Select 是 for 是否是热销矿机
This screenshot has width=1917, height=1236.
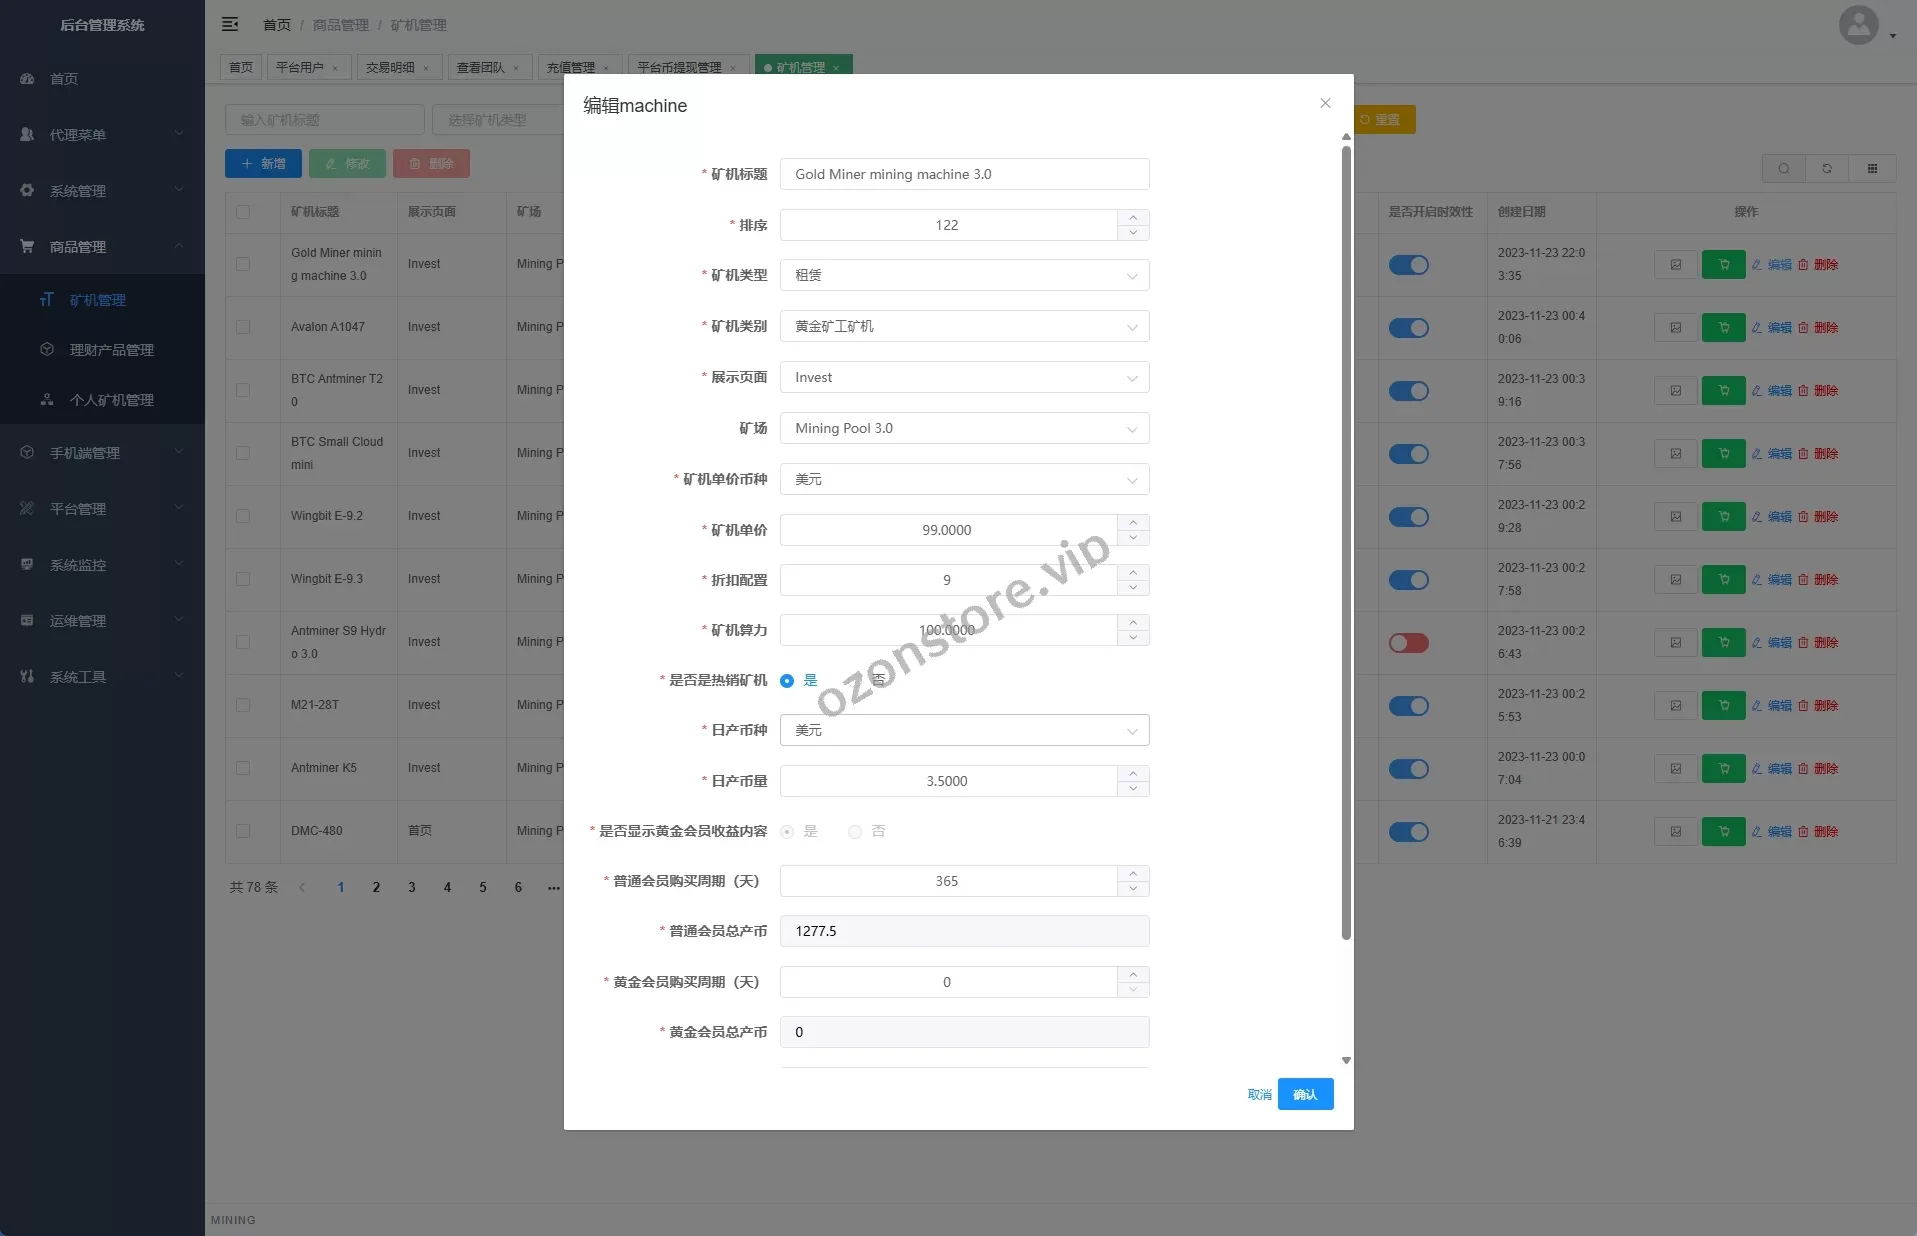[787, 681]
